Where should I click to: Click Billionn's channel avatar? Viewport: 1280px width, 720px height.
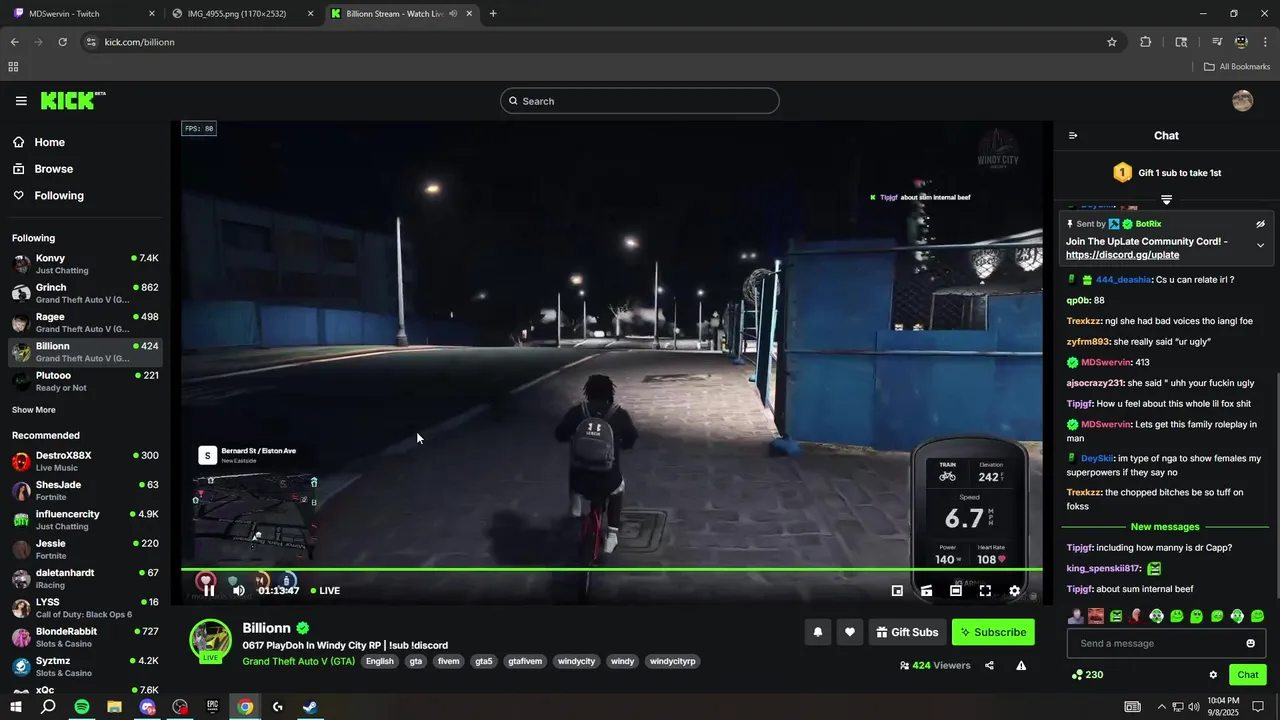[x=211, y=640]
